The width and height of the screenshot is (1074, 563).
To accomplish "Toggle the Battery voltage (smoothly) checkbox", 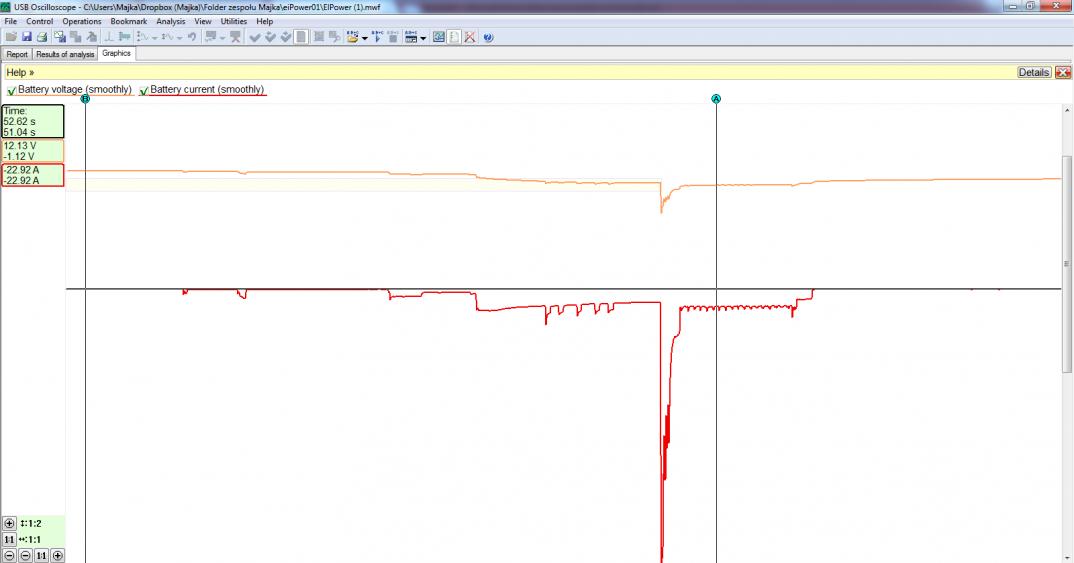I will 10,90.
